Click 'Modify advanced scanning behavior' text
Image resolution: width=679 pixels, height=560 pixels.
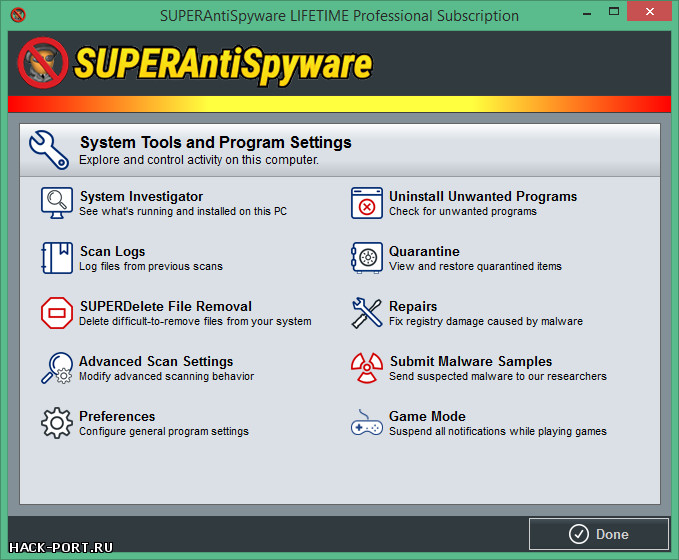tap(166, 376)
